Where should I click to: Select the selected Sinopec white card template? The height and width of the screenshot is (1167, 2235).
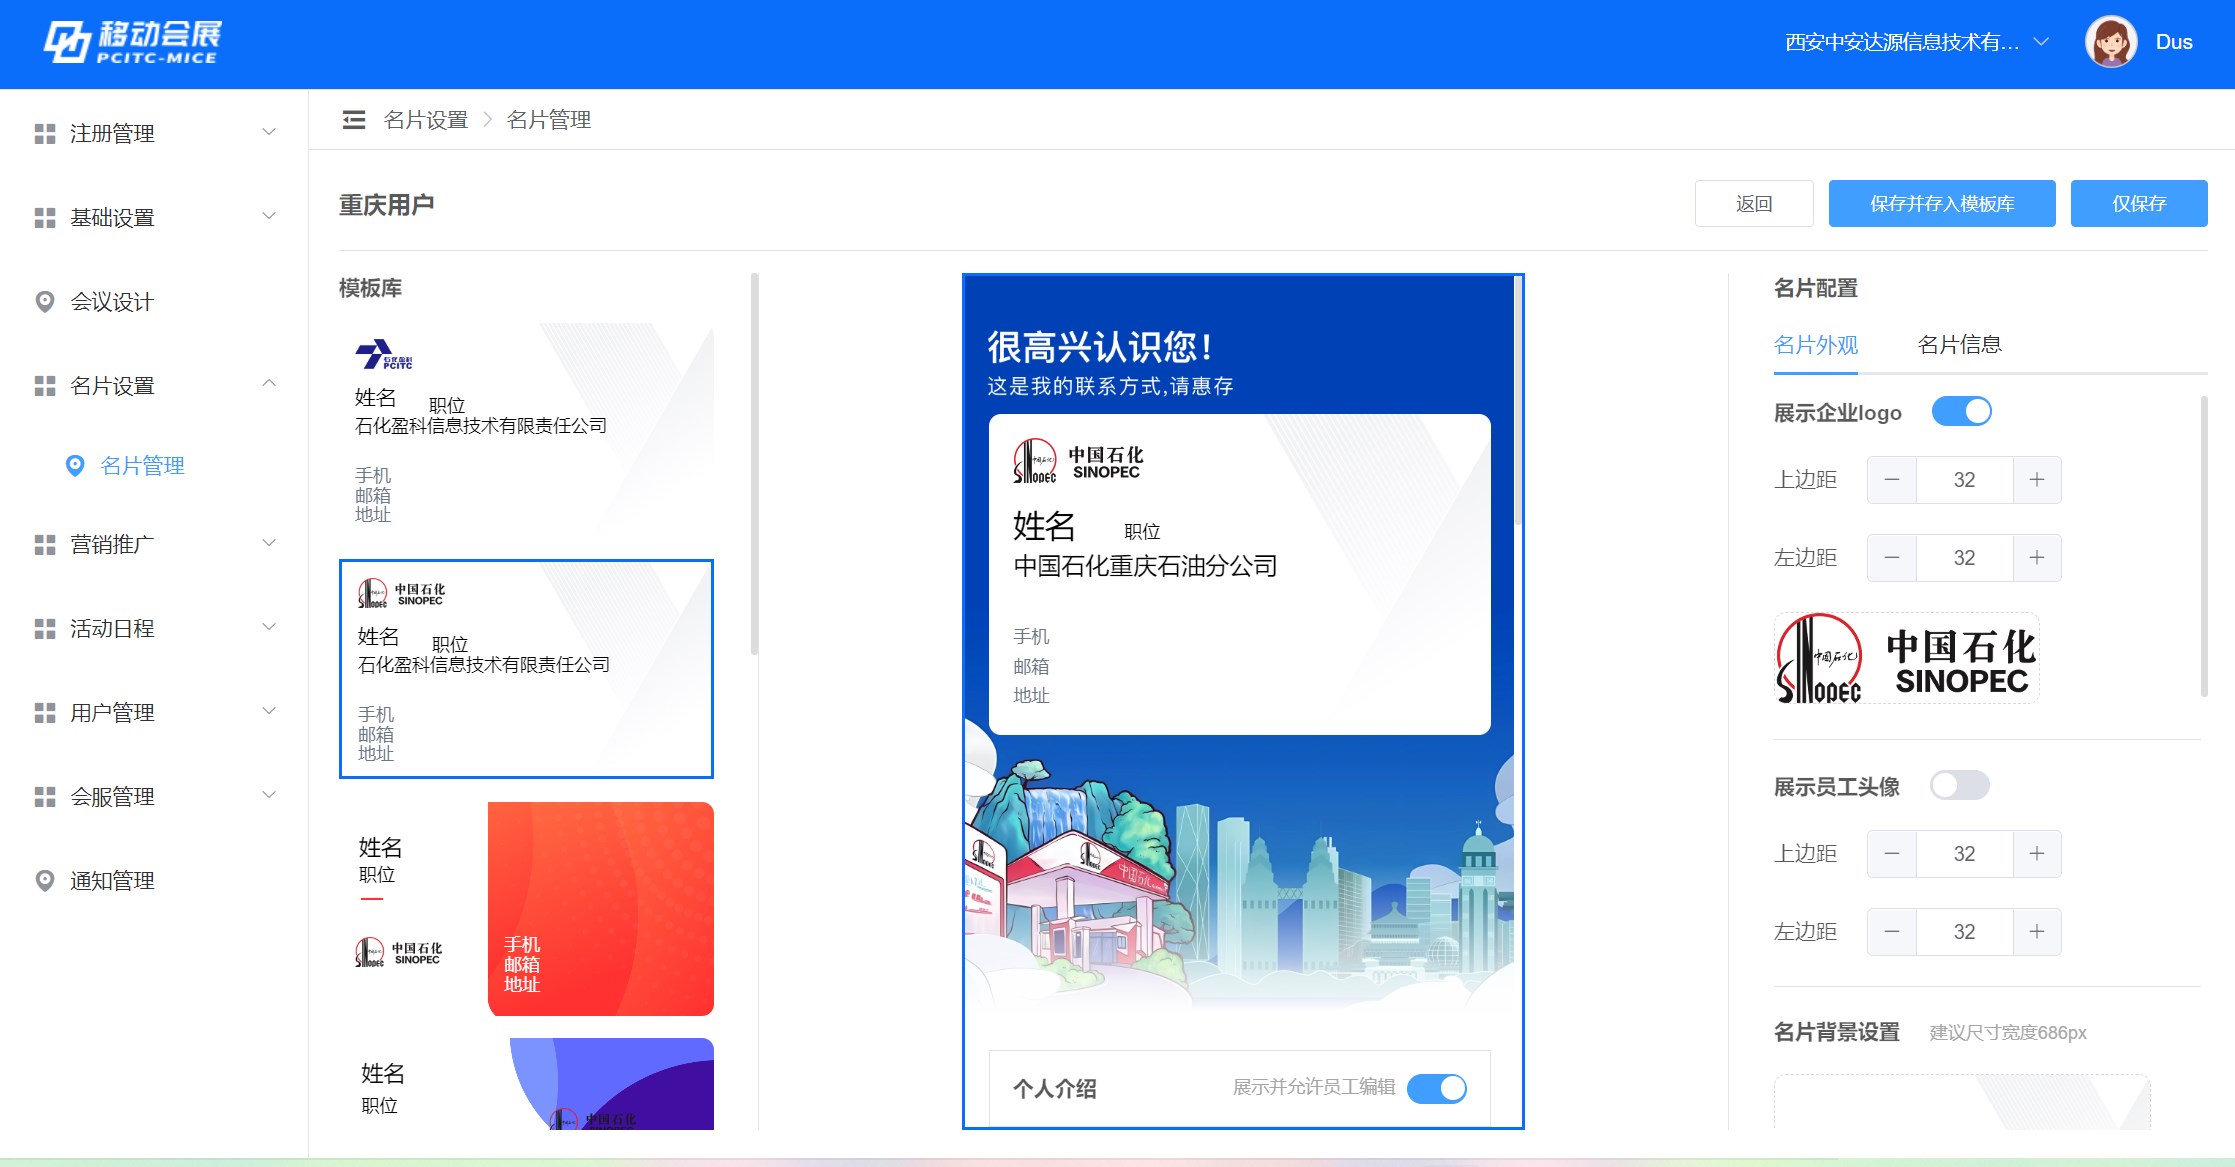pos(526,669)
